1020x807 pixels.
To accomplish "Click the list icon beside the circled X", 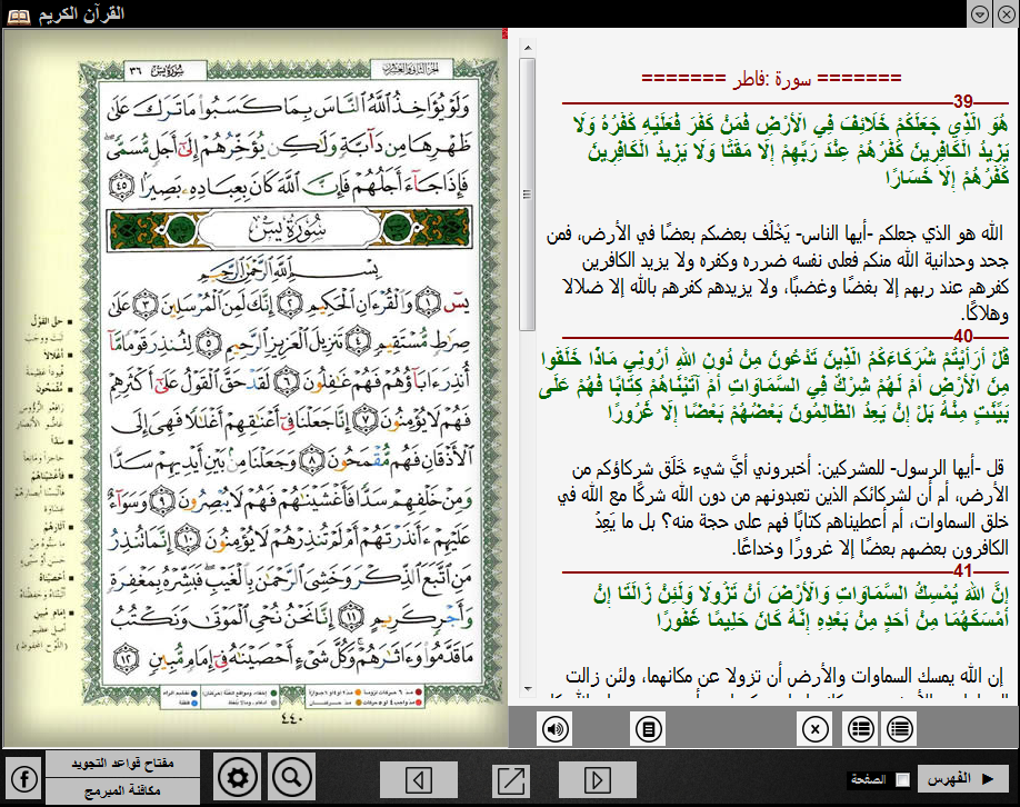I will (x=858, y=728).
